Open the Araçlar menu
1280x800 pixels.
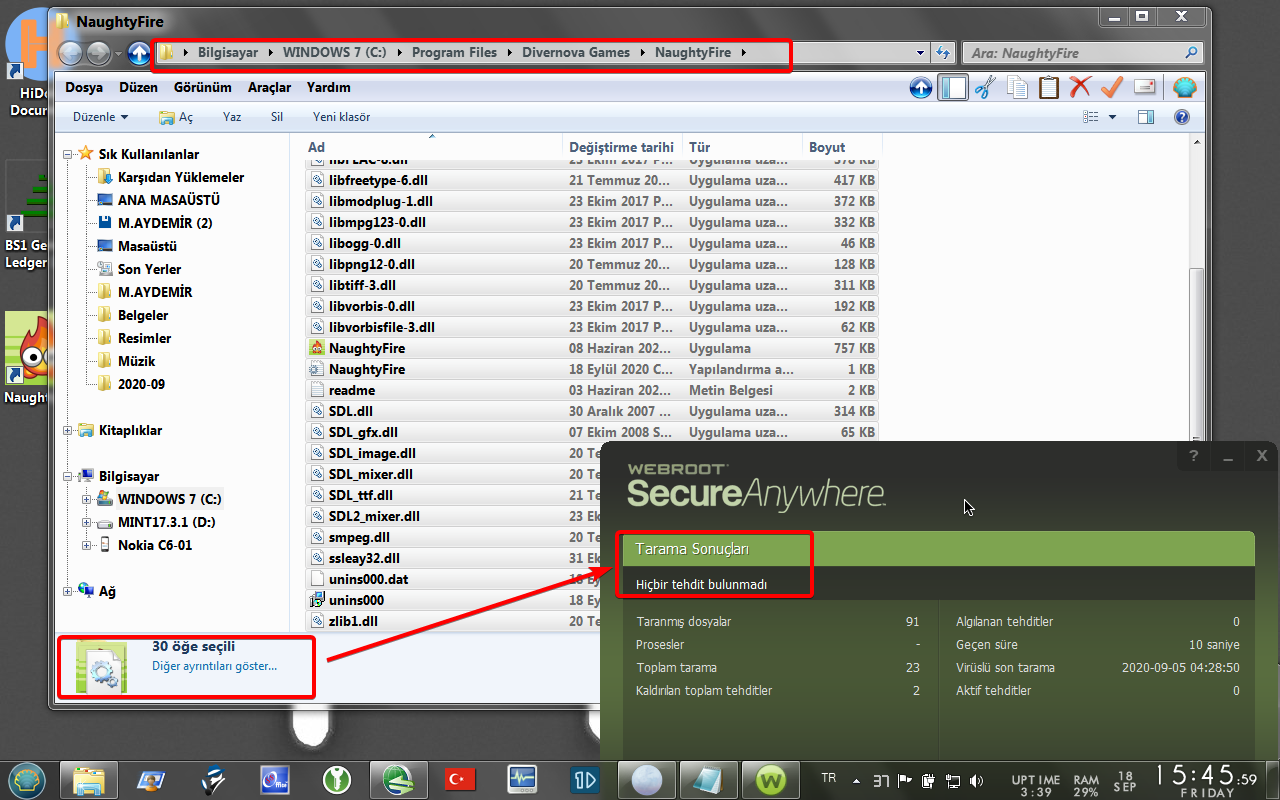coord(270,88)
